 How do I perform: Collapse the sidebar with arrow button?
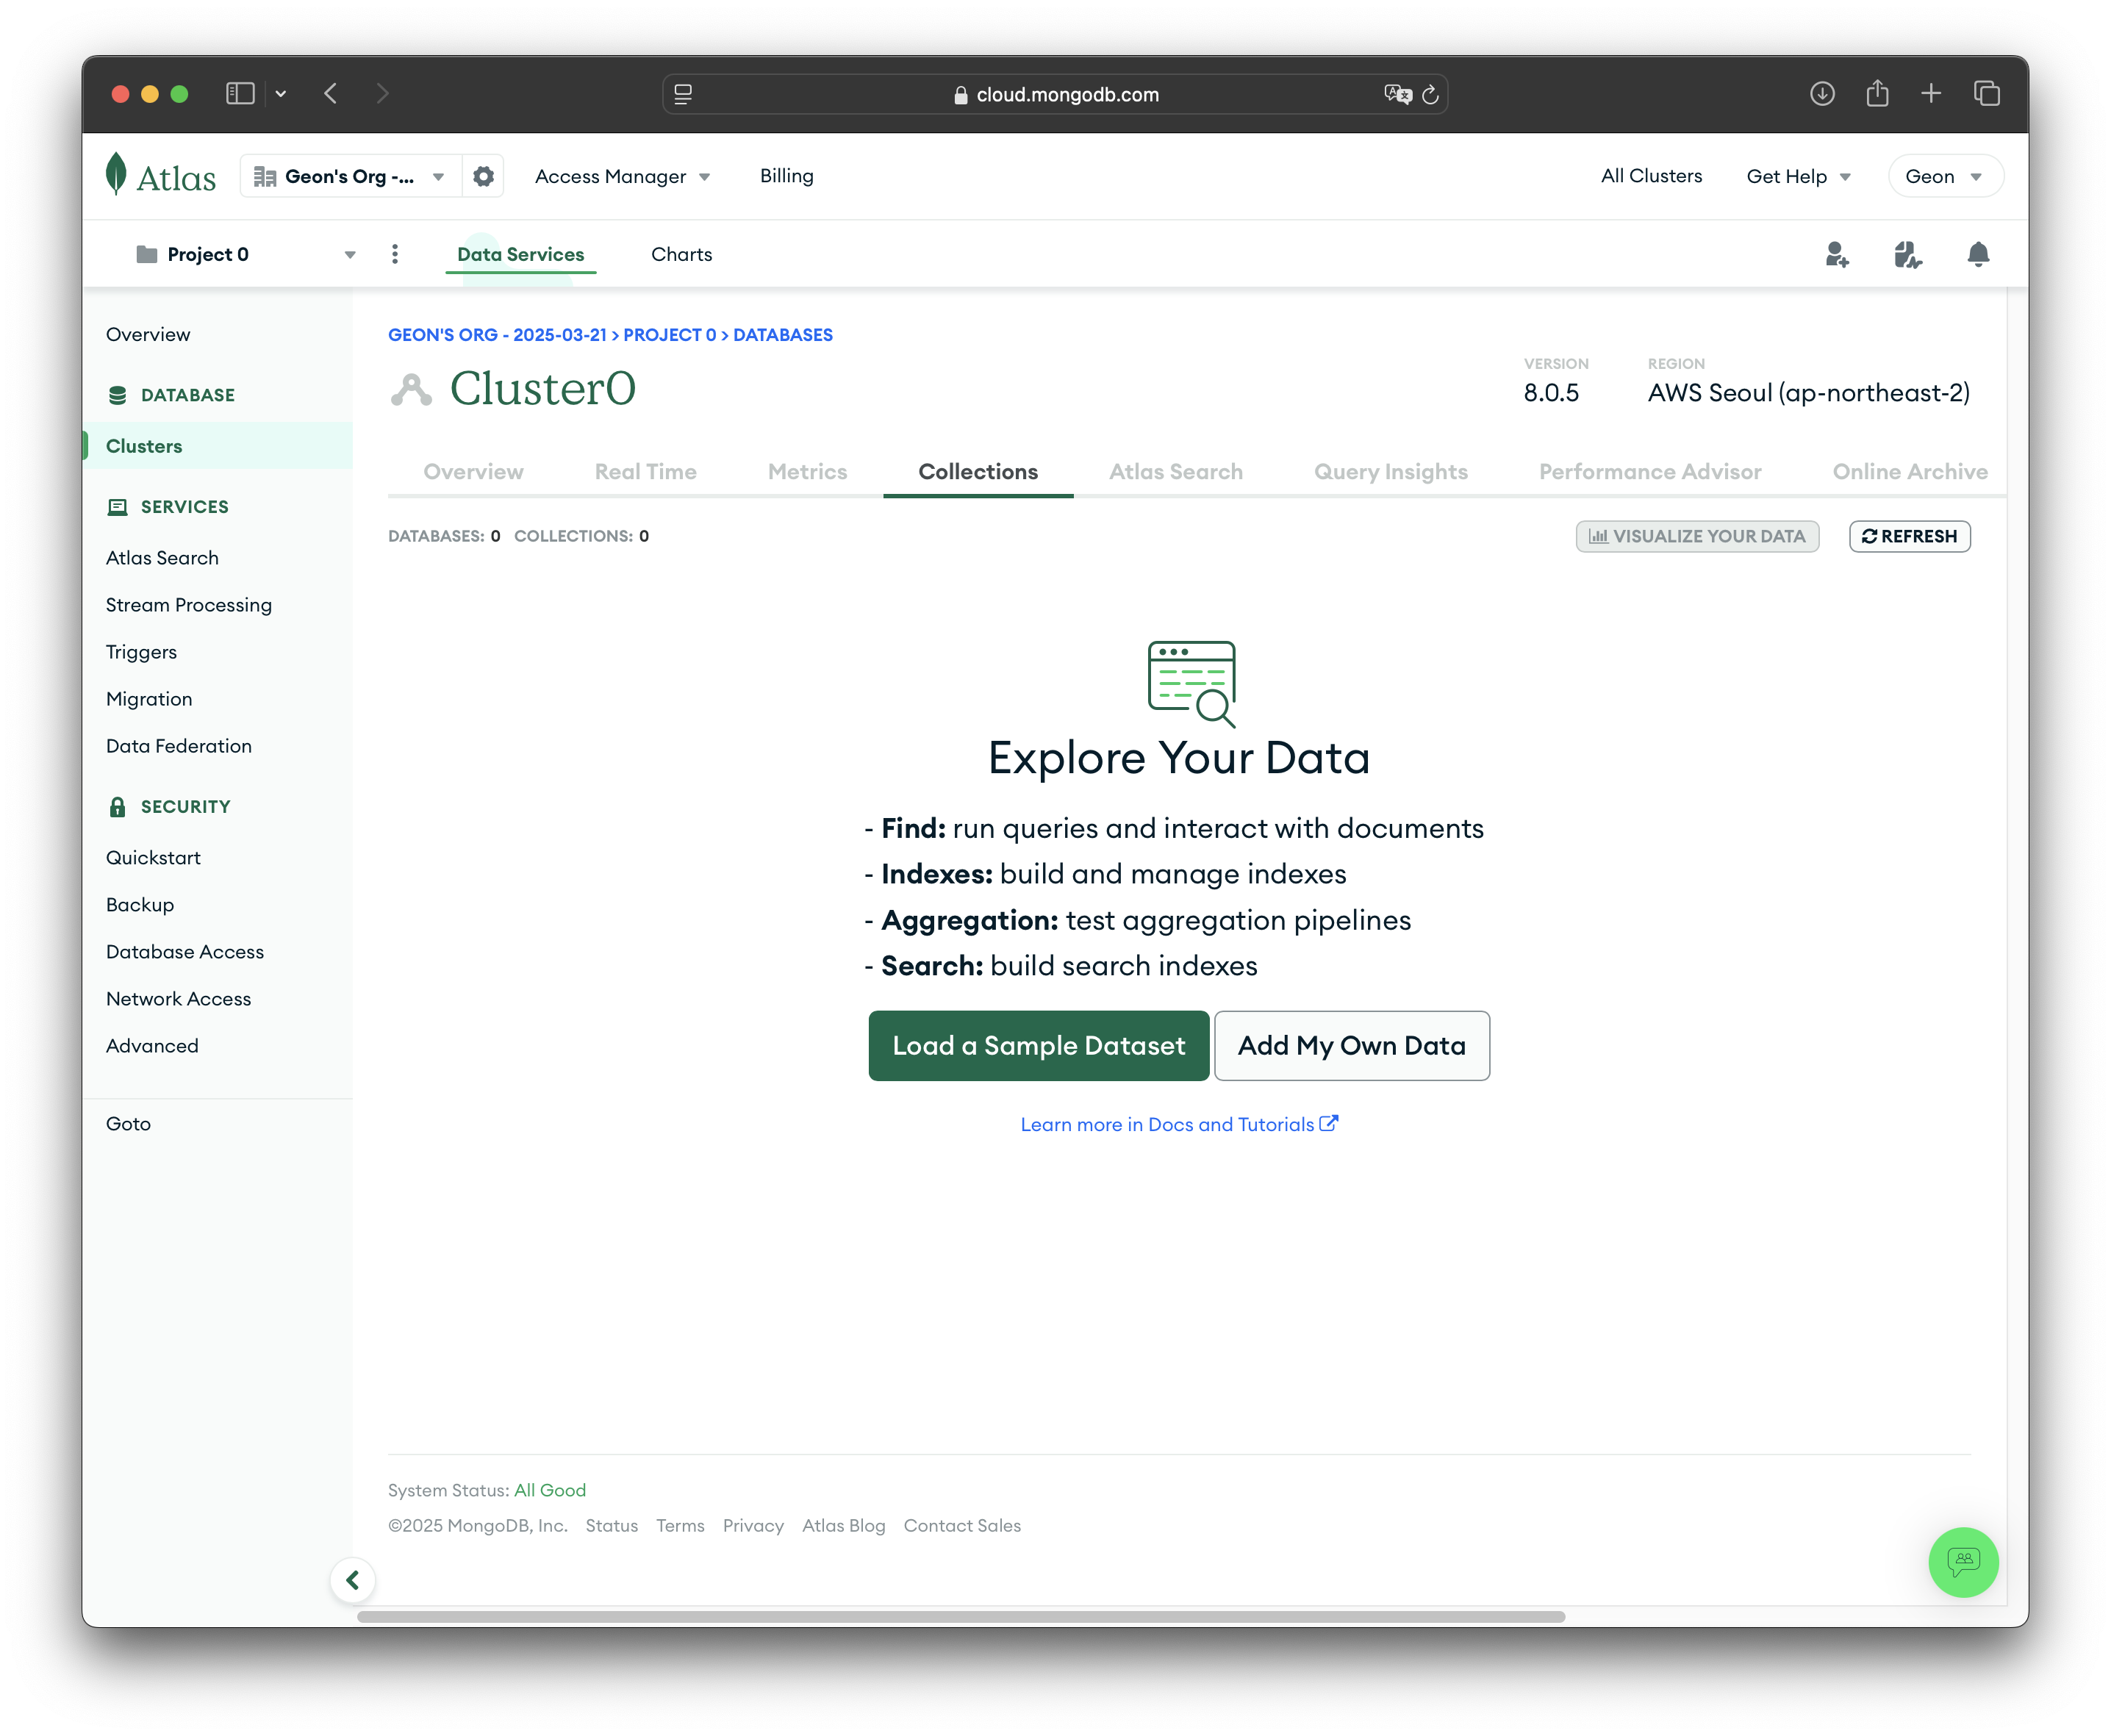point(352,1579)
